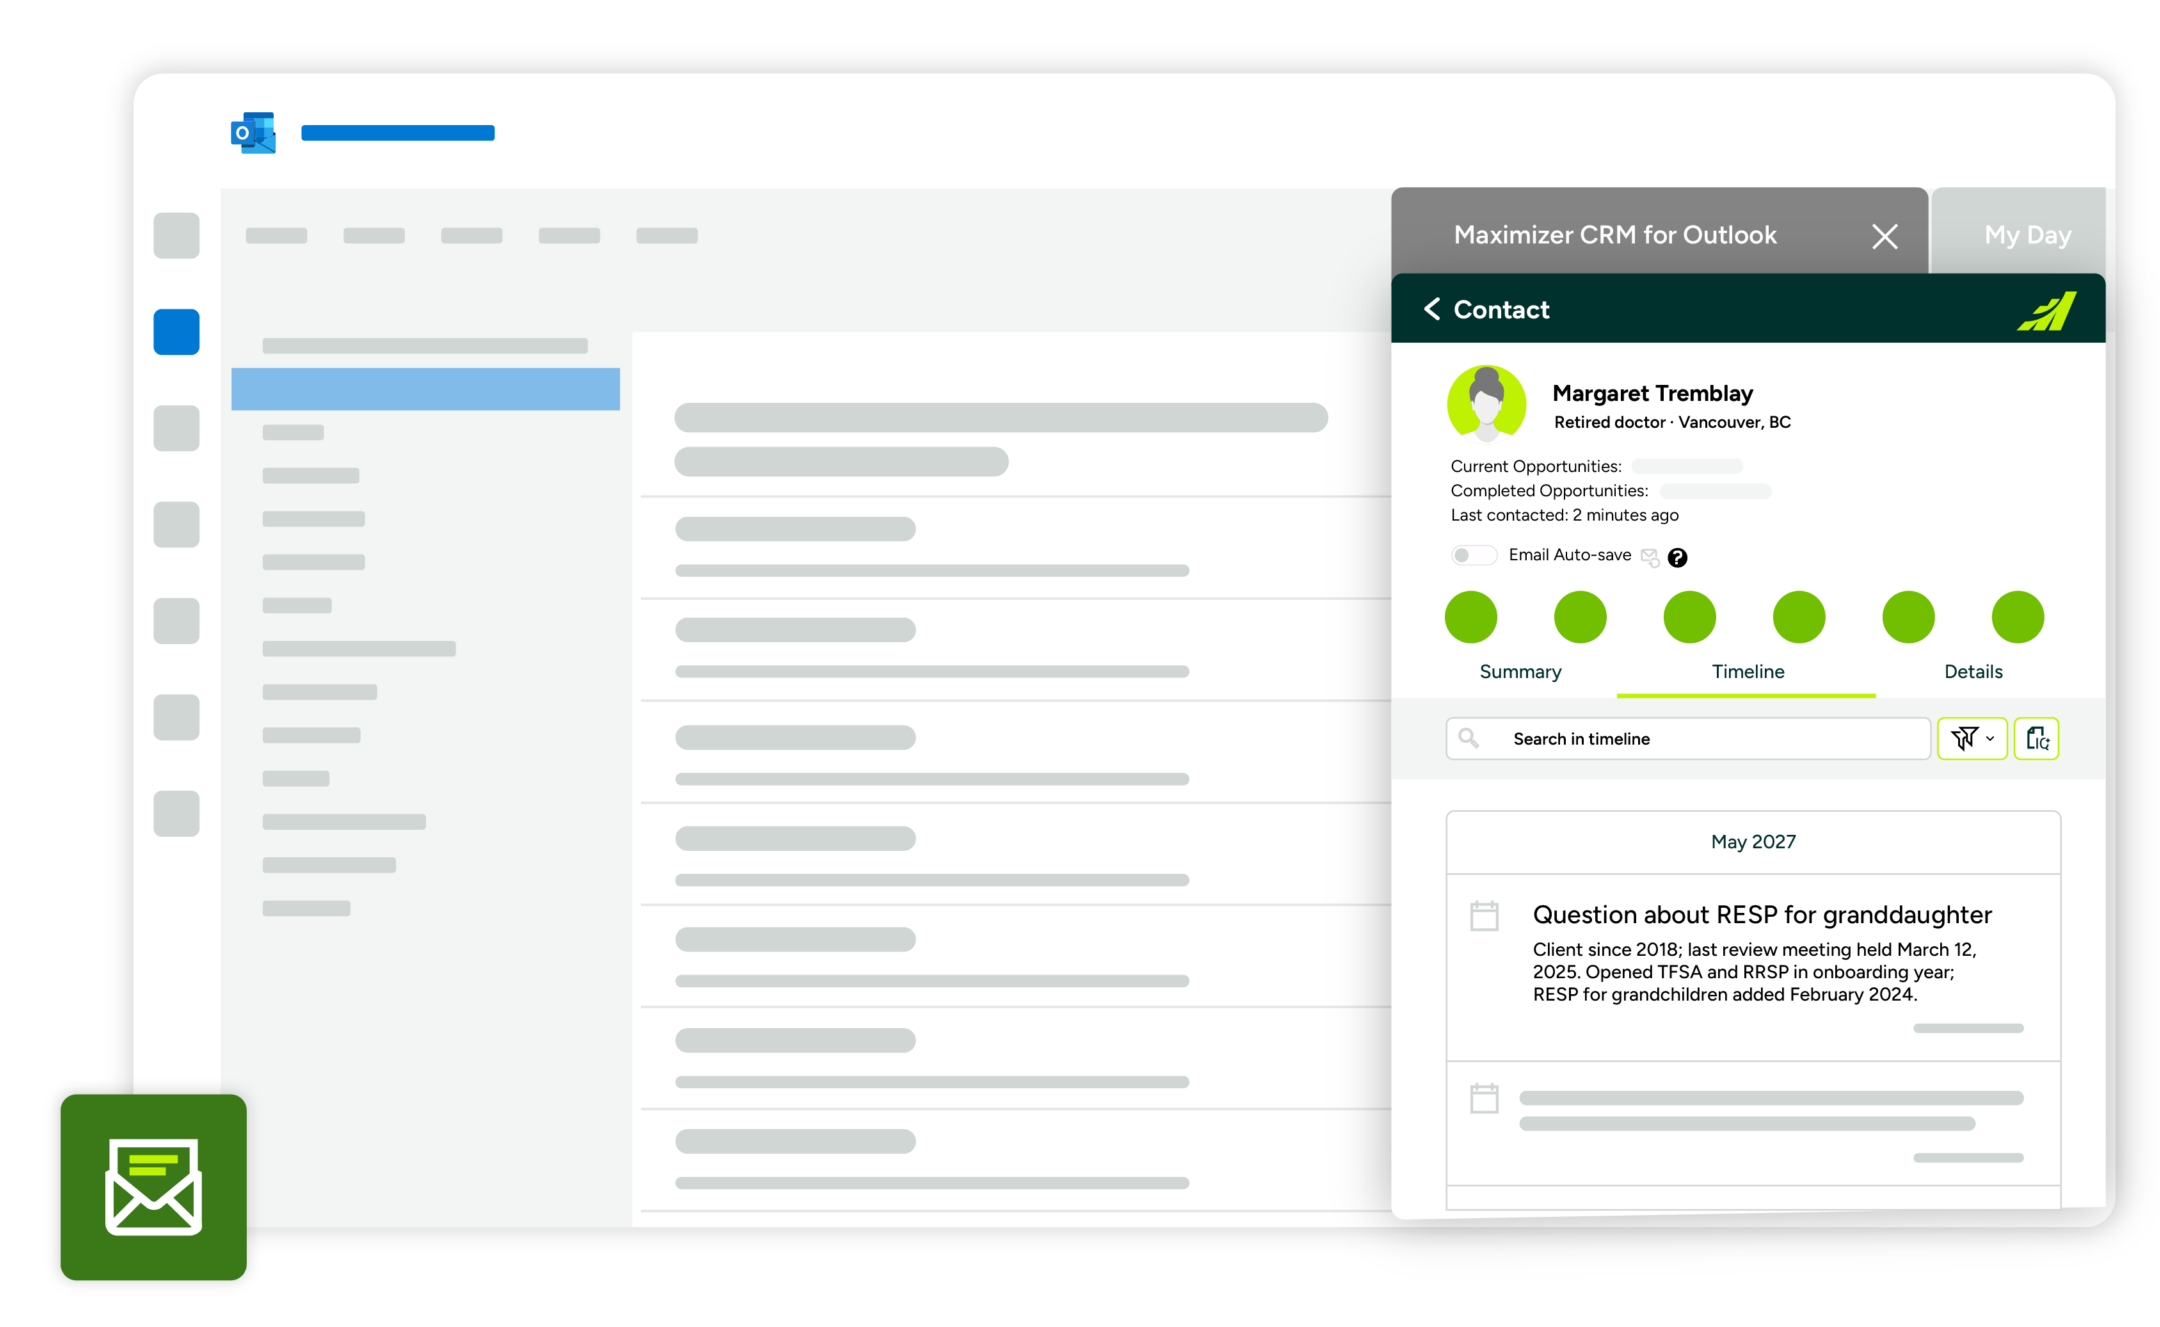Focus the Search in timeline field
Screen dimensions: 2160x1327
[1687, 738]
